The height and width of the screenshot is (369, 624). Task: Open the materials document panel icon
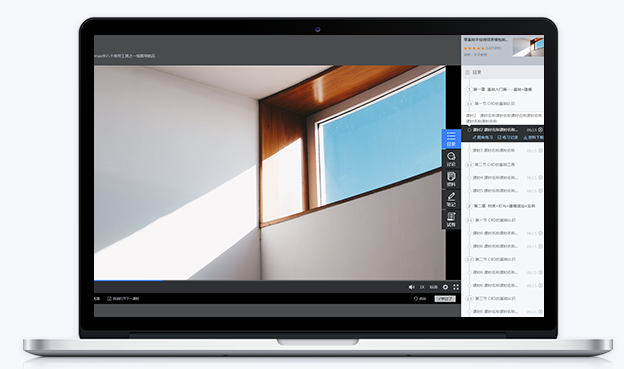tap(451, 179)
